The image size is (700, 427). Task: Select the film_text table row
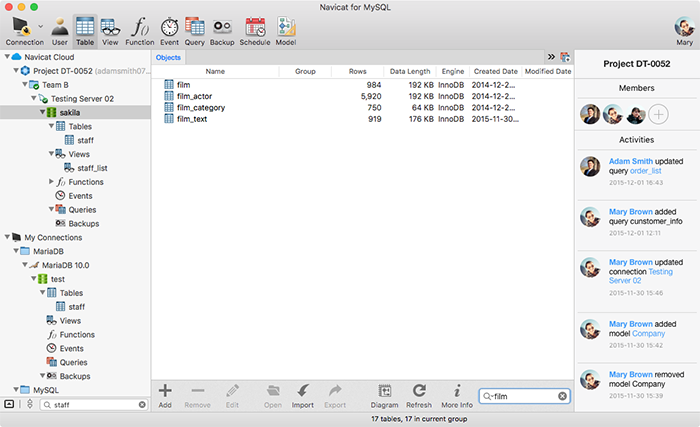(x=362, y=119)
